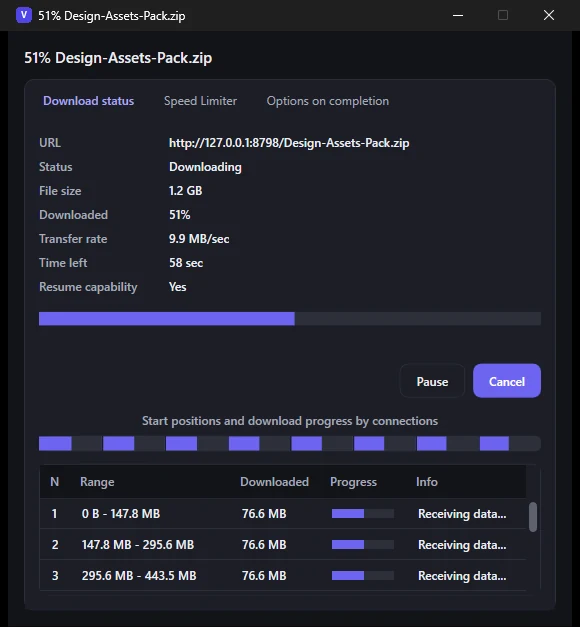Minimize the download window
Screen dimensions: 580x627
[x=458, y=15]
